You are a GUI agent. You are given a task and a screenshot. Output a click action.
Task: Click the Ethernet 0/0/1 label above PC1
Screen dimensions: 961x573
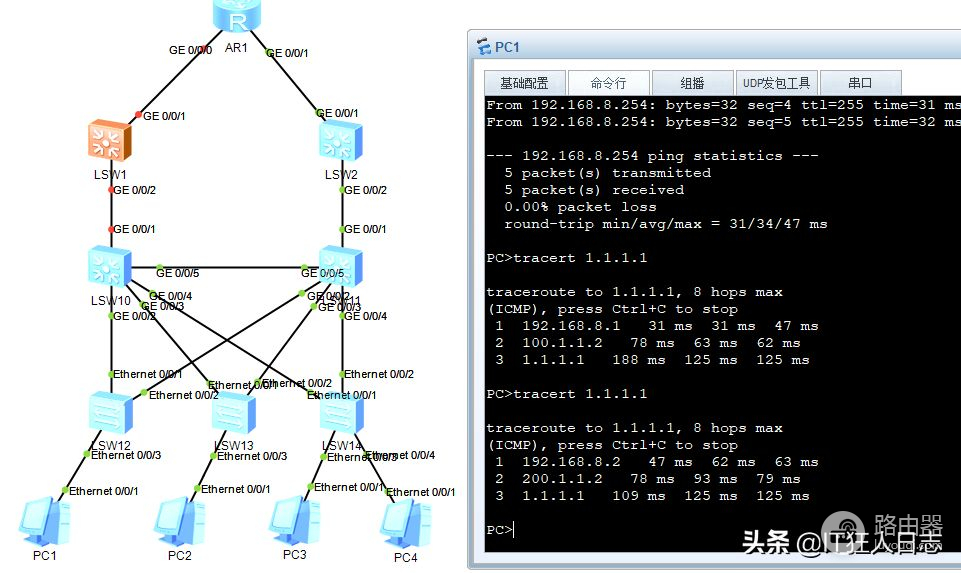coord(104,491)
